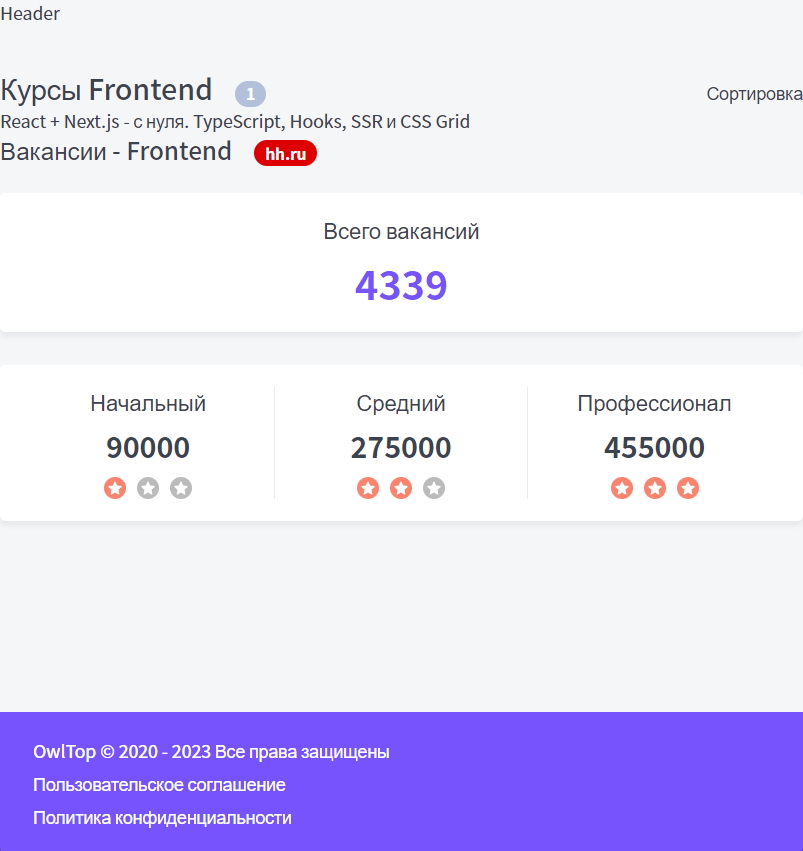Click the Header text at top
The height and width of the screenshot is (851, 803).
30,14
